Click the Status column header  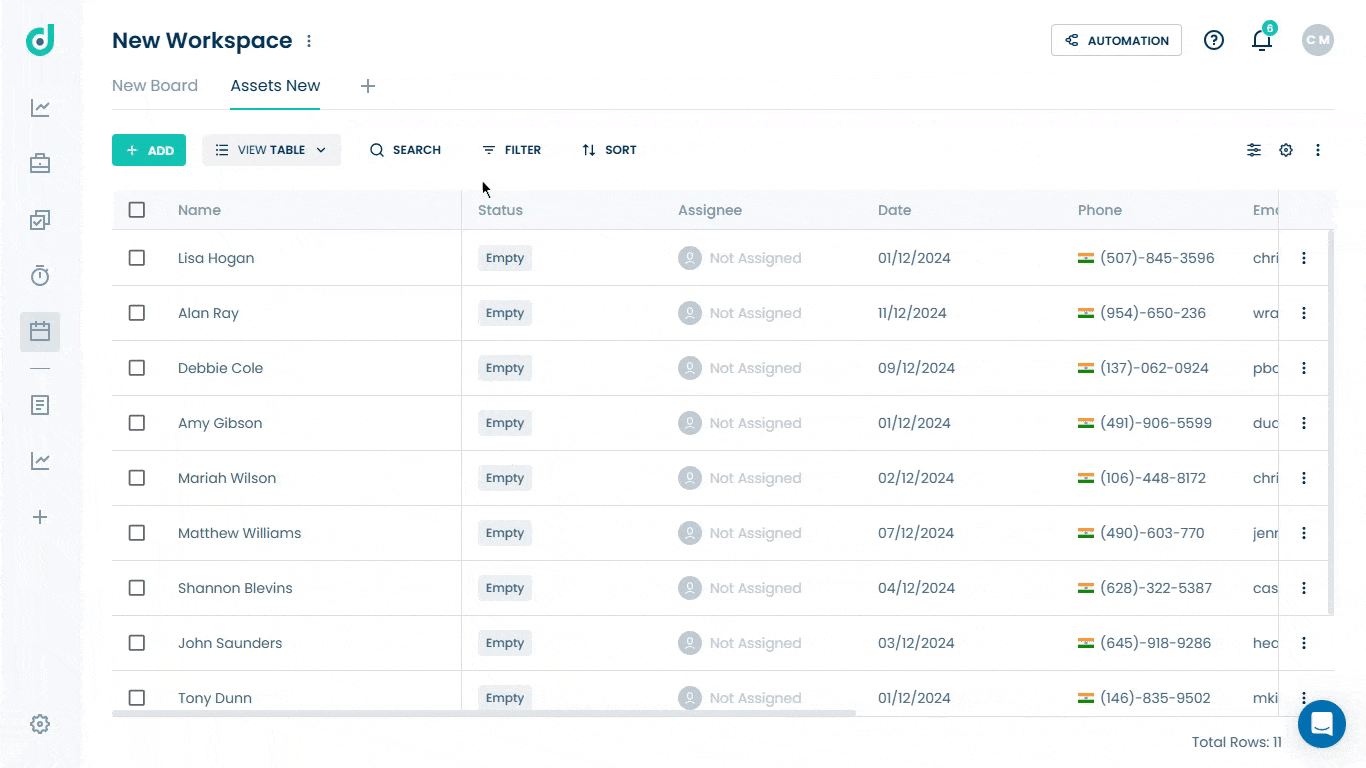[x=500, y=210]
